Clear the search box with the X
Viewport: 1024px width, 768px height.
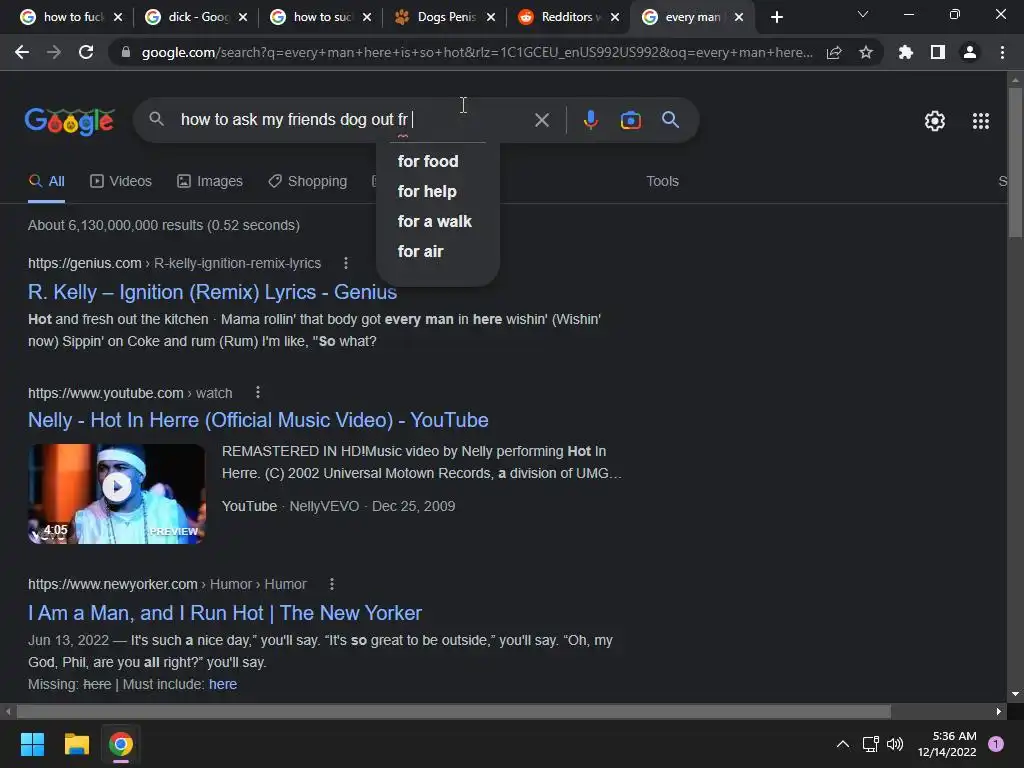[541, 120]
